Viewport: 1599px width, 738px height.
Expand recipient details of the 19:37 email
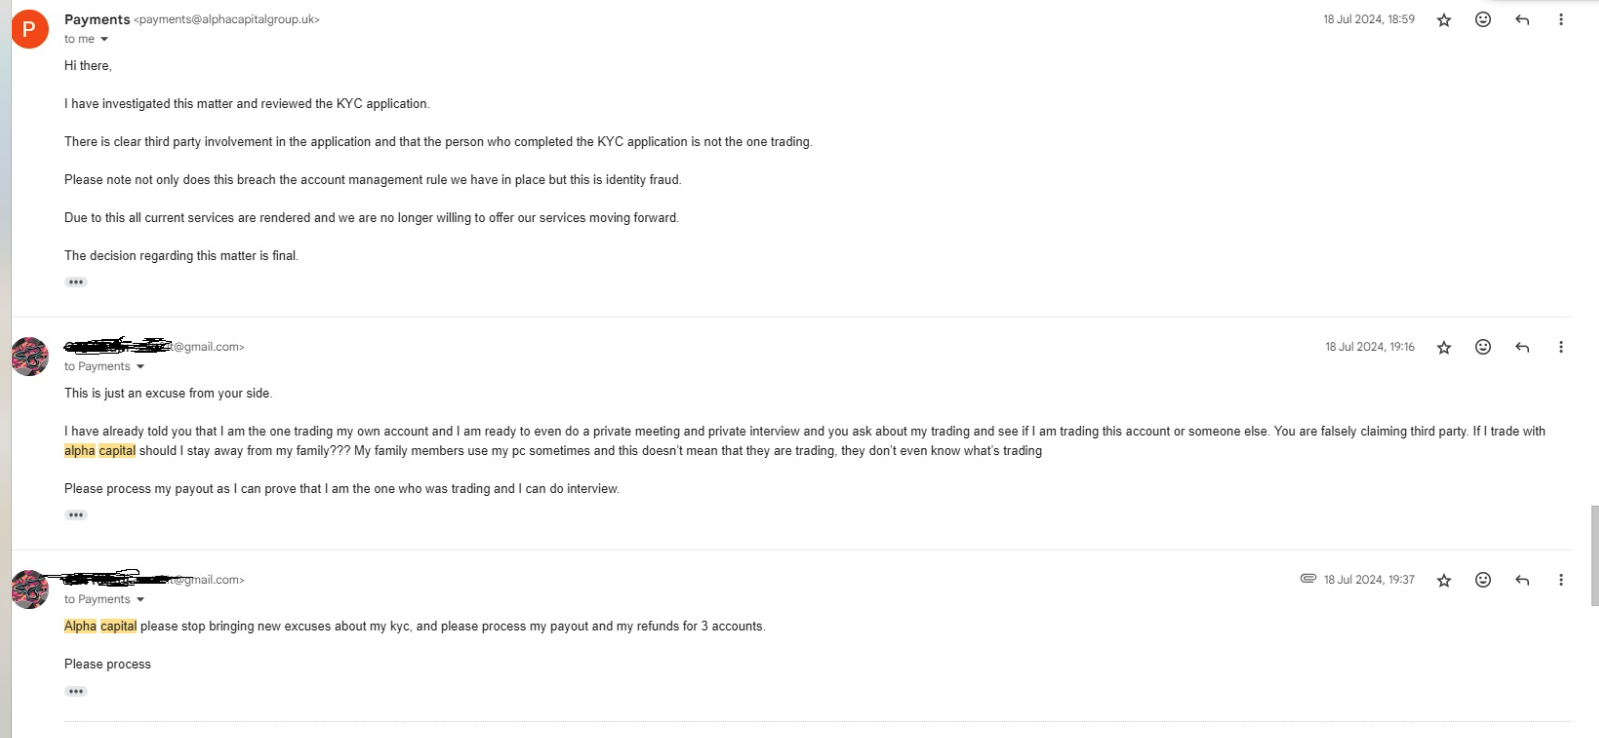pyautogui.click(x=140, y=600)
